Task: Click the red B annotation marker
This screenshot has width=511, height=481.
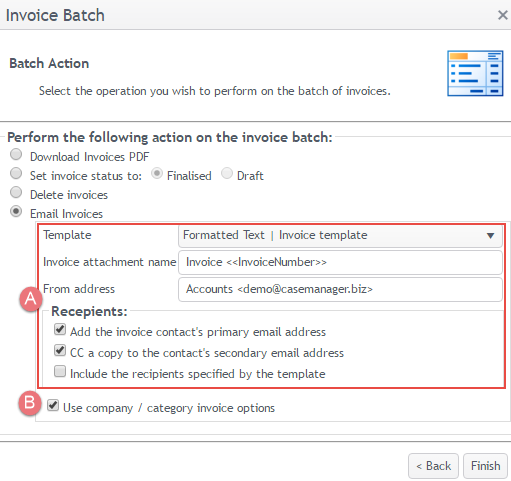Action: pos(30,403)
